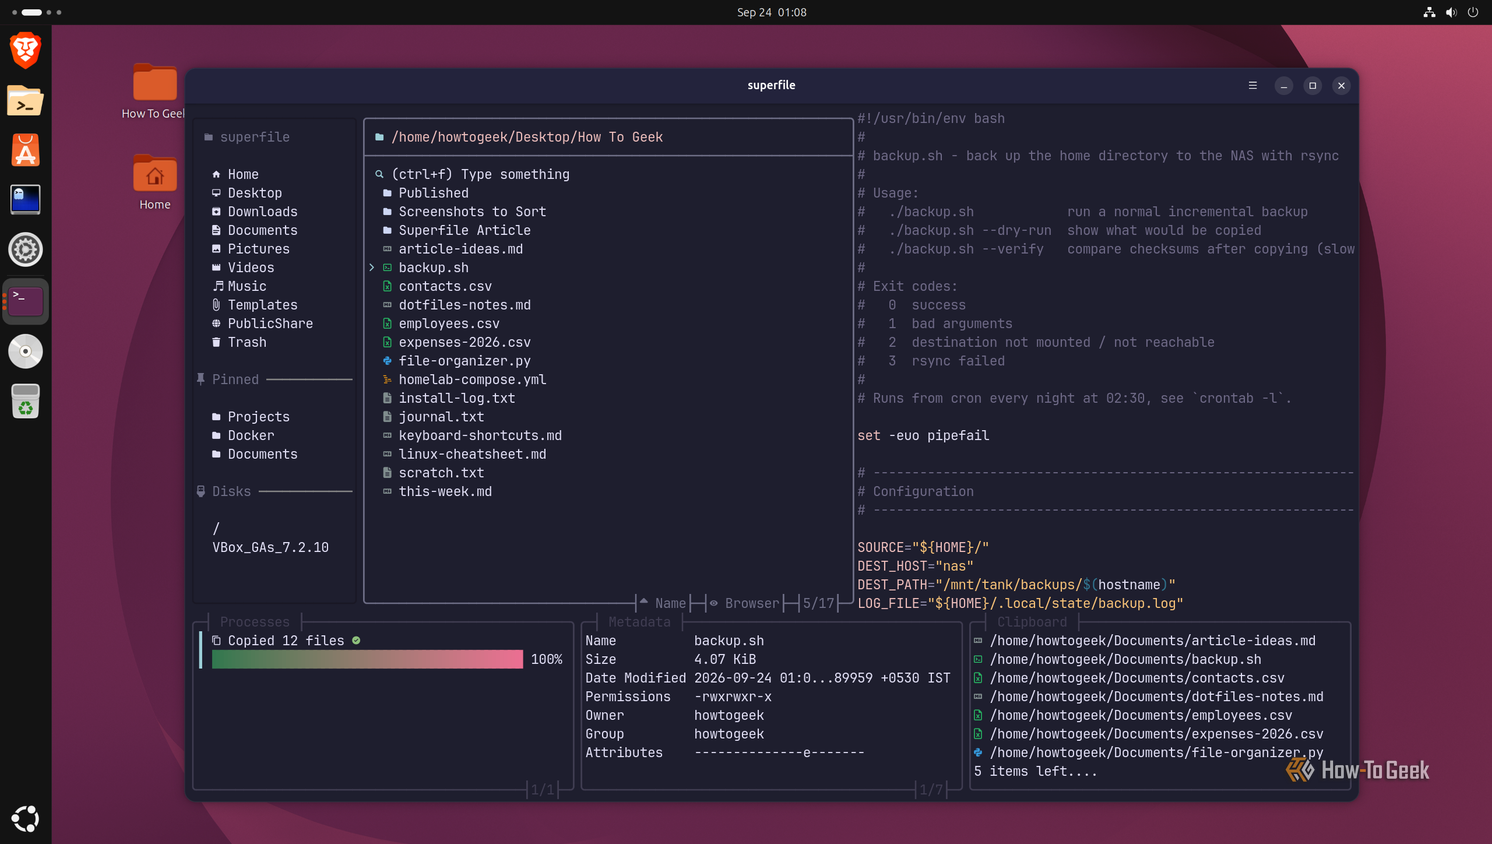Open Brave browser from the dock

[x=25, y=50]
